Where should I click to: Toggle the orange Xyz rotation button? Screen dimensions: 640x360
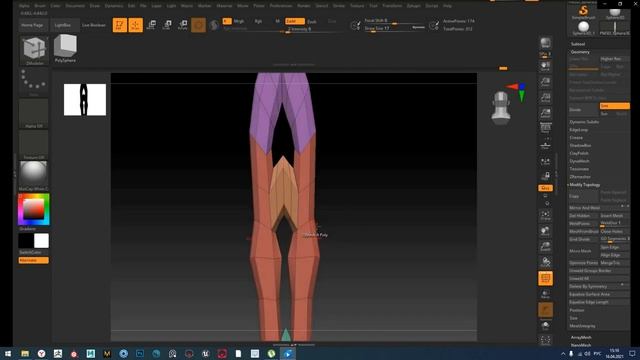[x=545, y=188]
